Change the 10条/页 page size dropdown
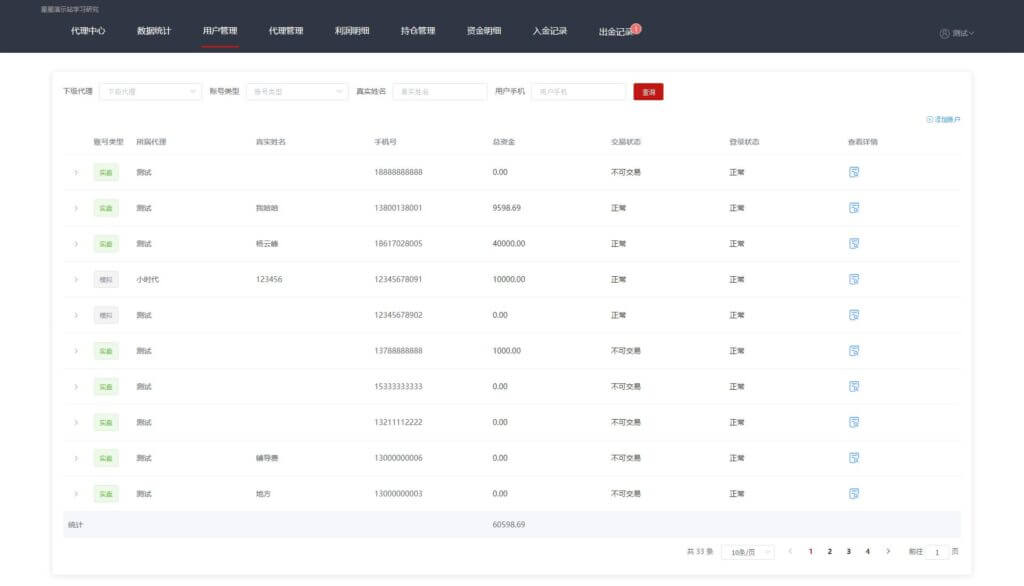Viewport: 1024px width, 586px height. (x=748, y=552)
